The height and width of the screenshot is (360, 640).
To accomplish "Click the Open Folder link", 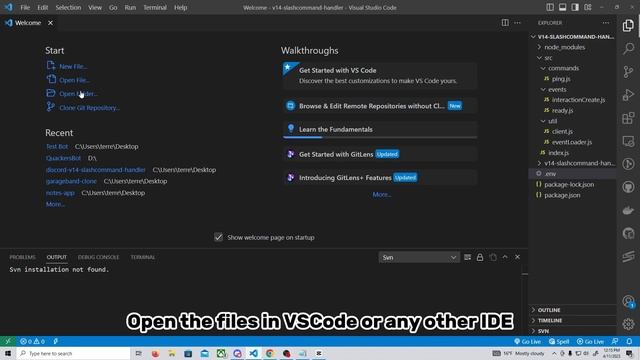I will [78, 94].
